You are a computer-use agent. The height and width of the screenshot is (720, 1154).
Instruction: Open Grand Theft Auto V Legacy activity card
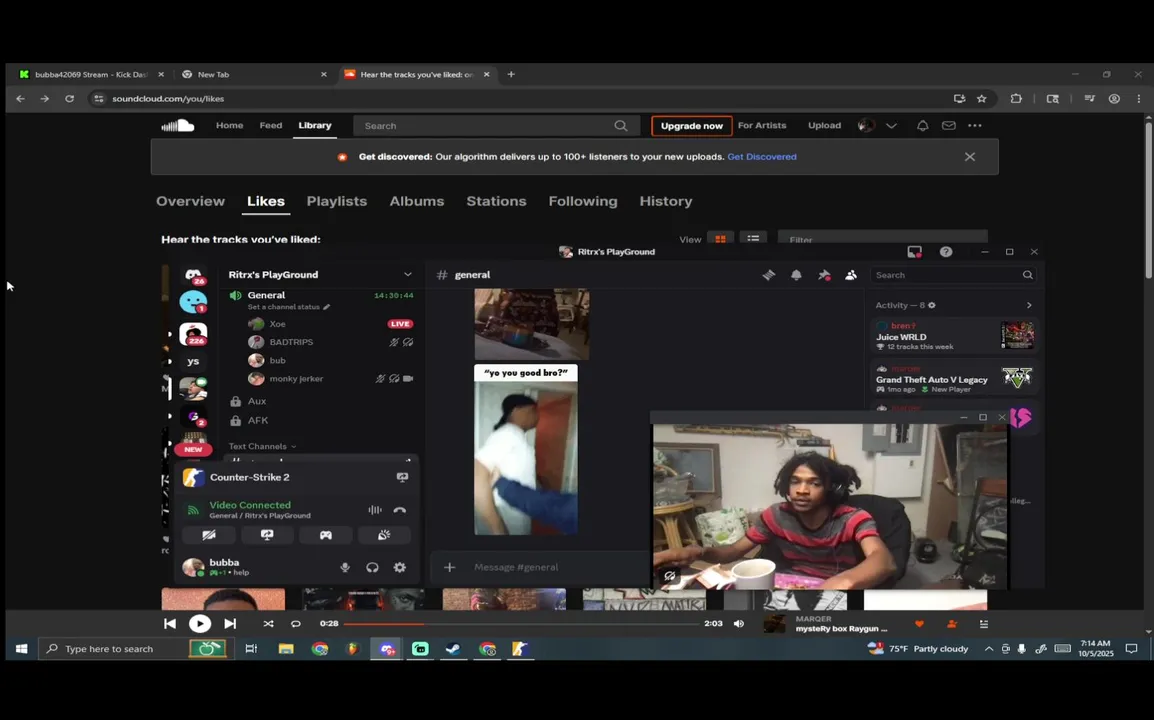[x=954, y=379]
